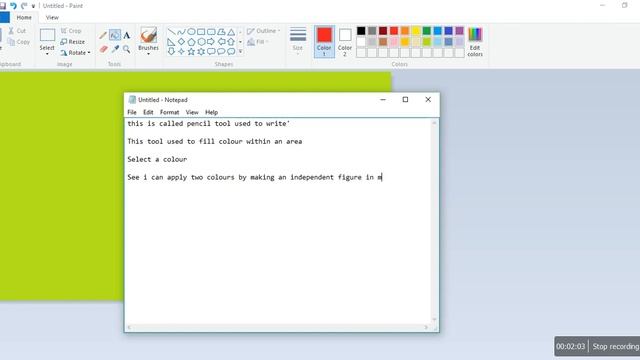Pick the black color swatch
The image size is (640, 360).
361,31
